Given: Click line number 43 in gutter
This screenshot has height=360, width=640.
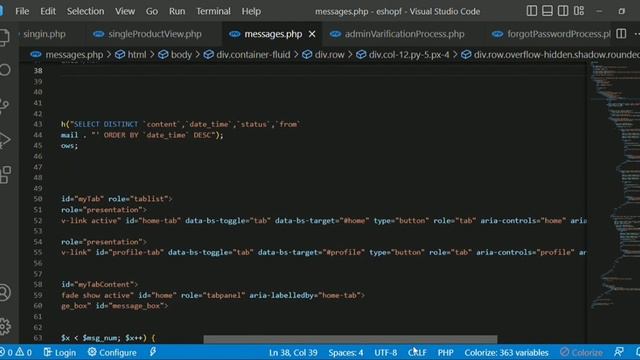Looking at the screenshot, I should click(38, 124).
